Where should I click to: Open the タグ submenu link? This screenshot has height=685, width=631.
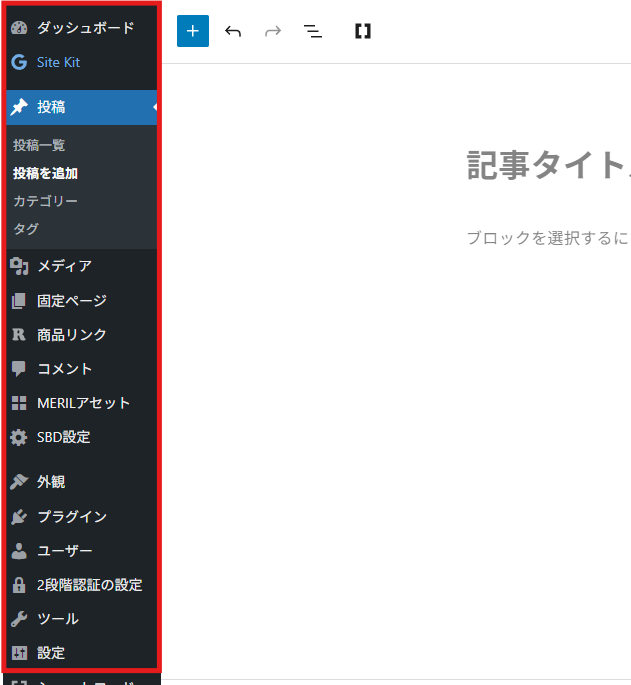coord(26,229)
